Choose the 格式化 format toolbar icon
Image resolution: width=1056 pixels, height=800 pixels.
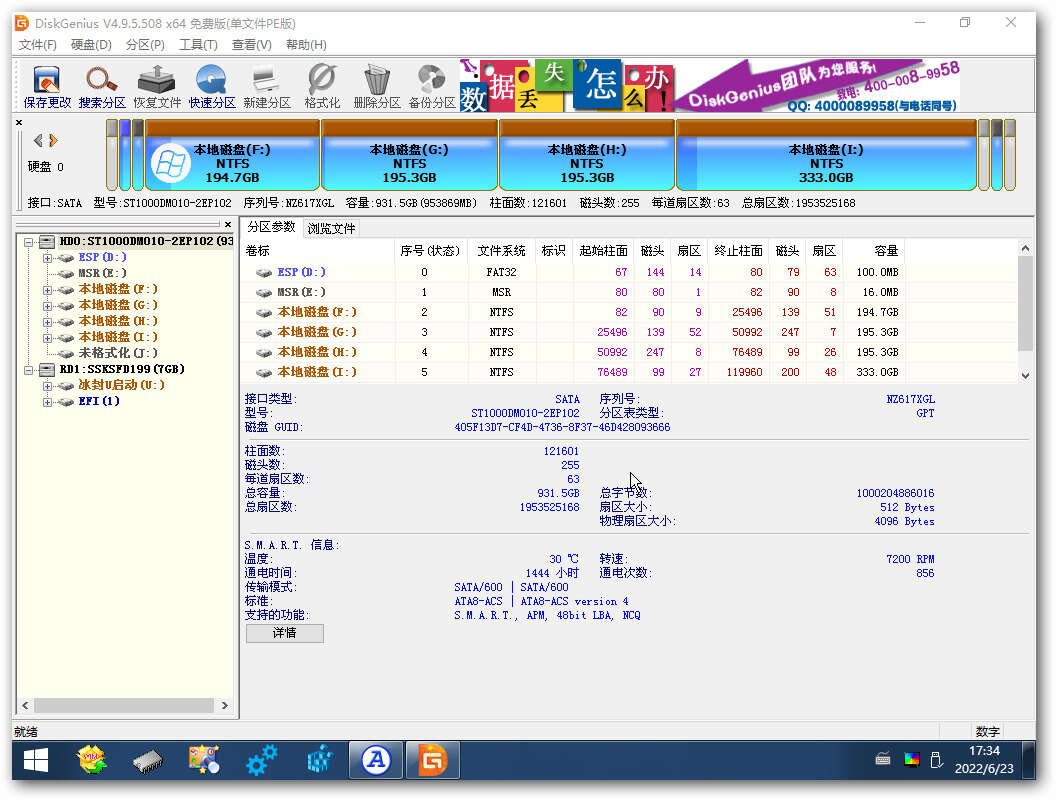pos(322,88)
